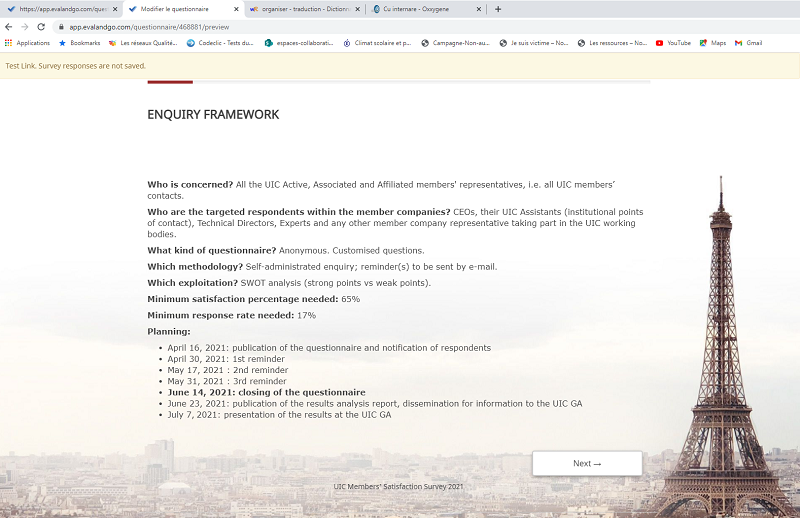This screenshot has width=800, height=518.
Task: Close the 'Modifier le questionnaire' tab
Action: pos(236,9)
